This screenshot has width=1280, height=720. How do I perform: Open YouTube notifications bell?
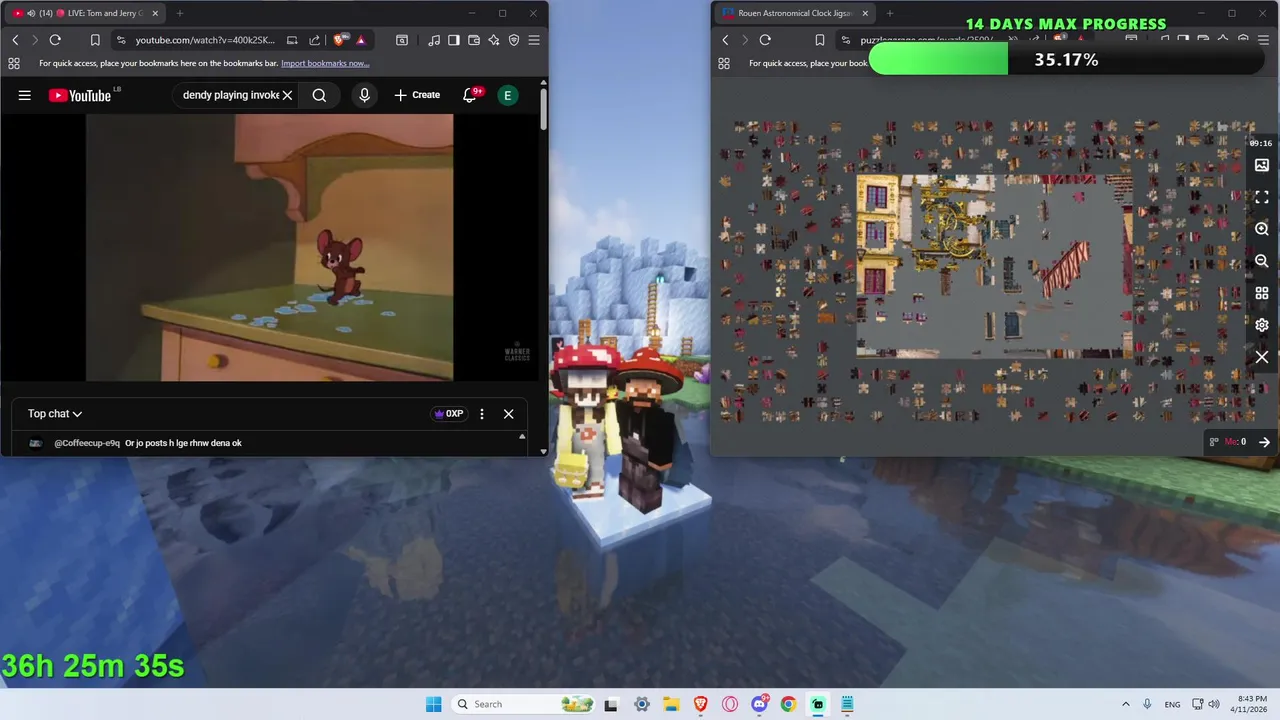coord(470,95)
